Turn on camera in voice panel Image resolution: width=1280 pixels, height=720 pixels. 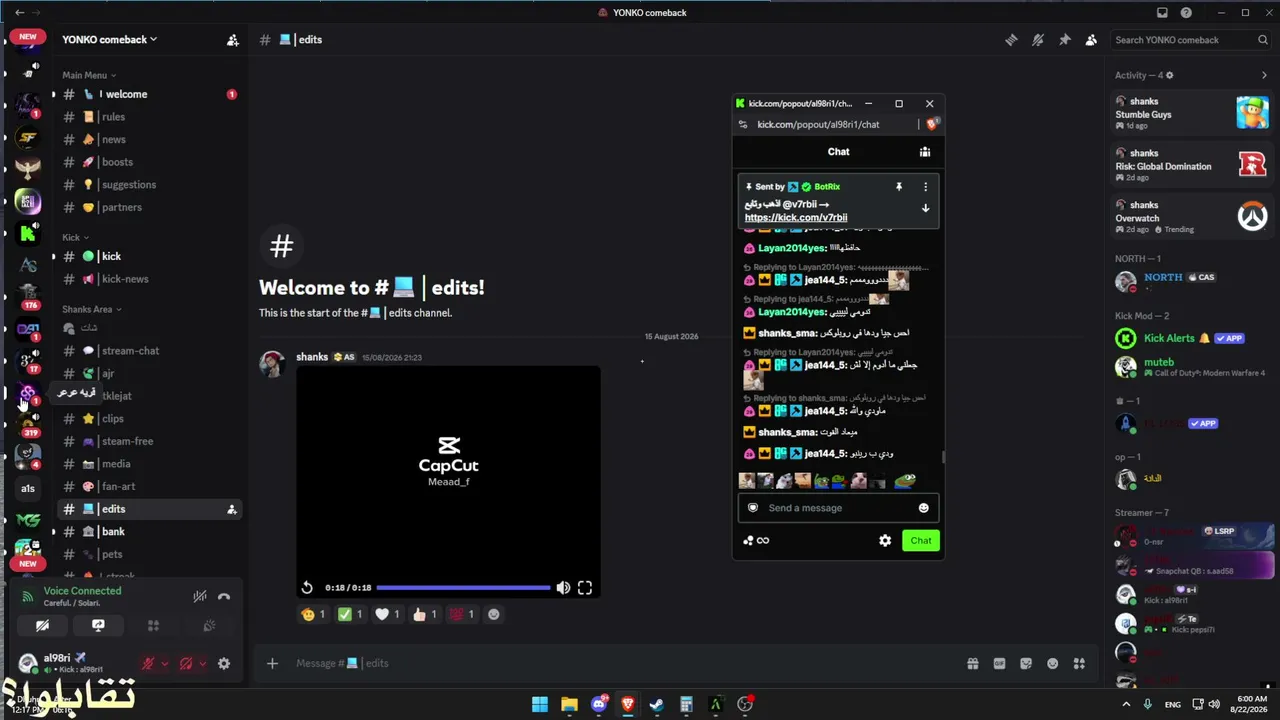42,626
